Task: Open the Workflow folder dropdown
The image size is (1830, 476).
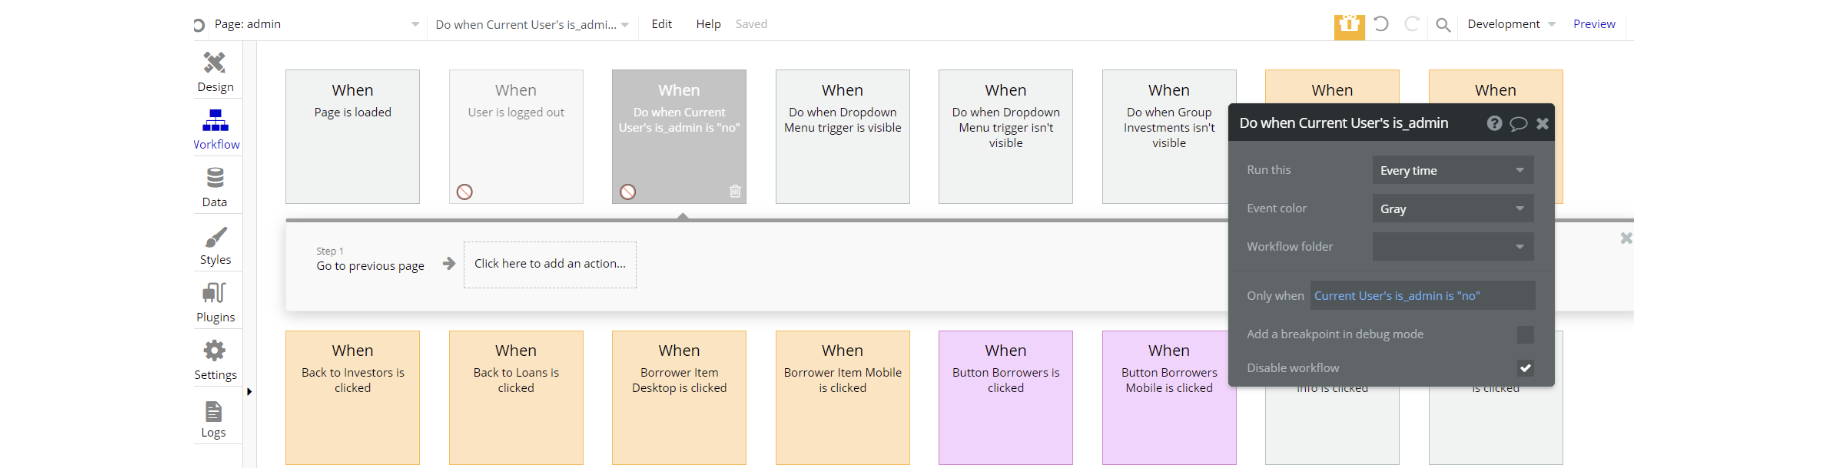Action: pyautogui.click(x=1452, y=247)
